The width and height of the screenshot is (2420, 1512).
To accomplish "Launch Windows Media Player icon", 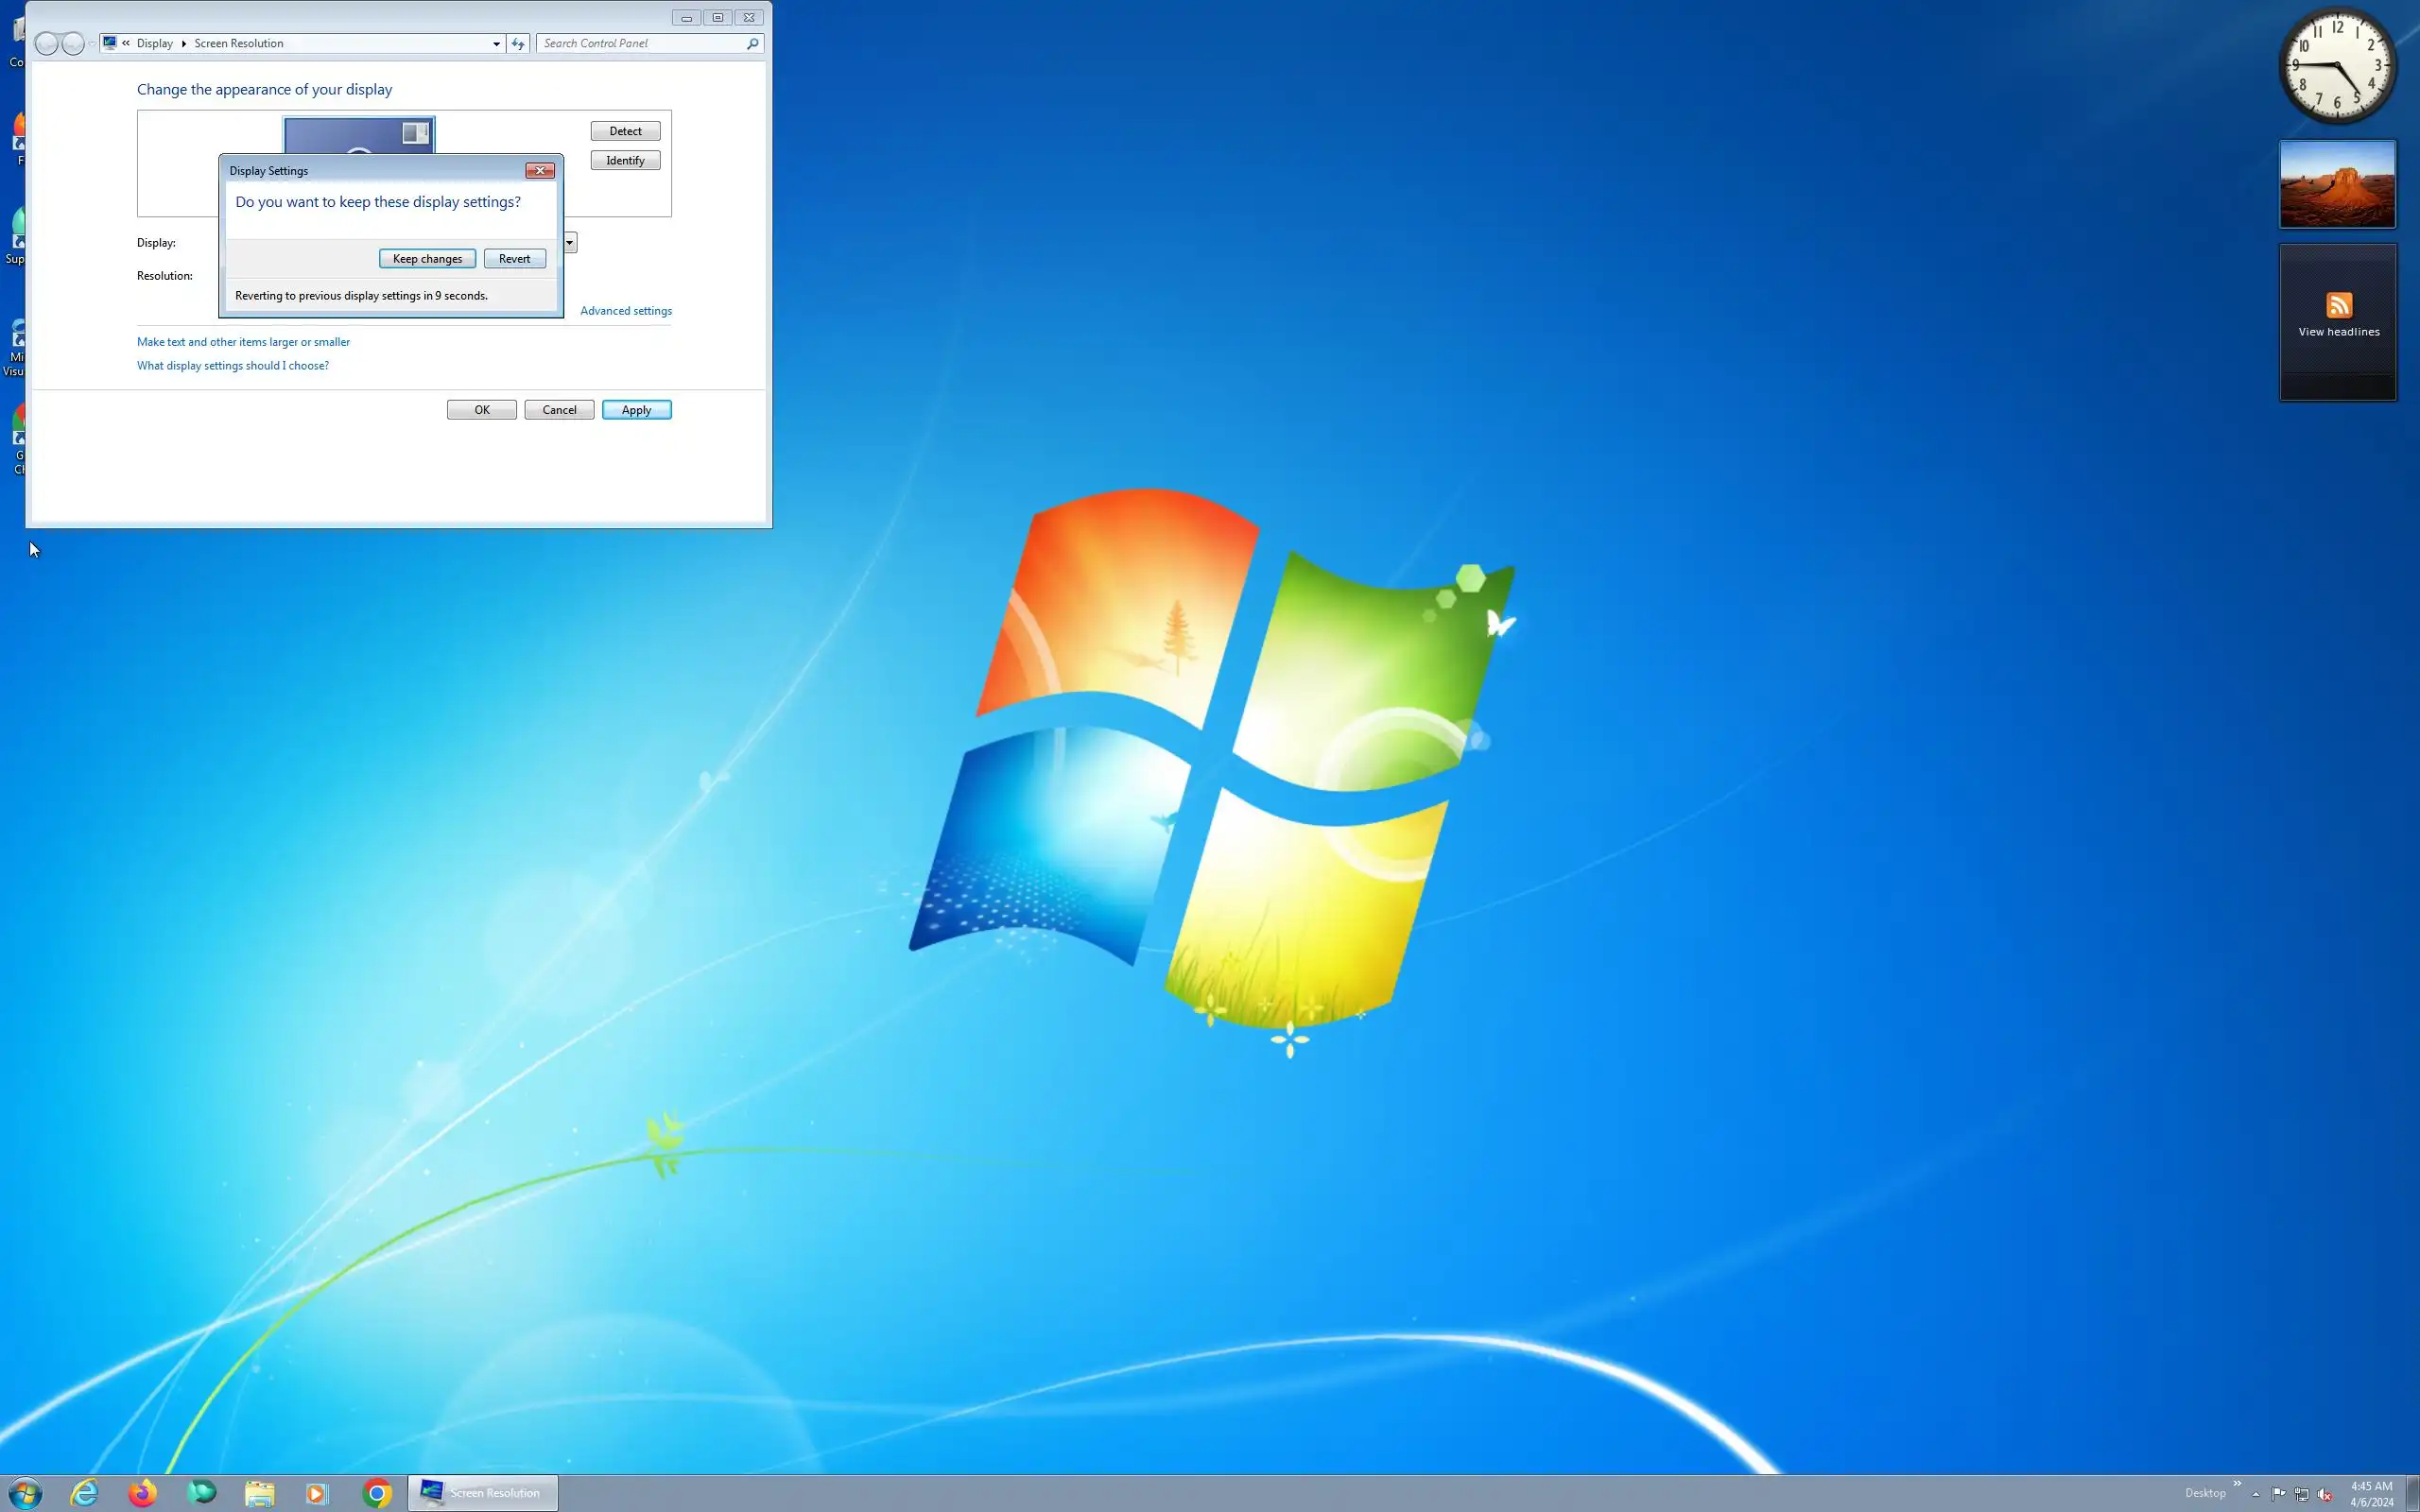I will 317,1493.
